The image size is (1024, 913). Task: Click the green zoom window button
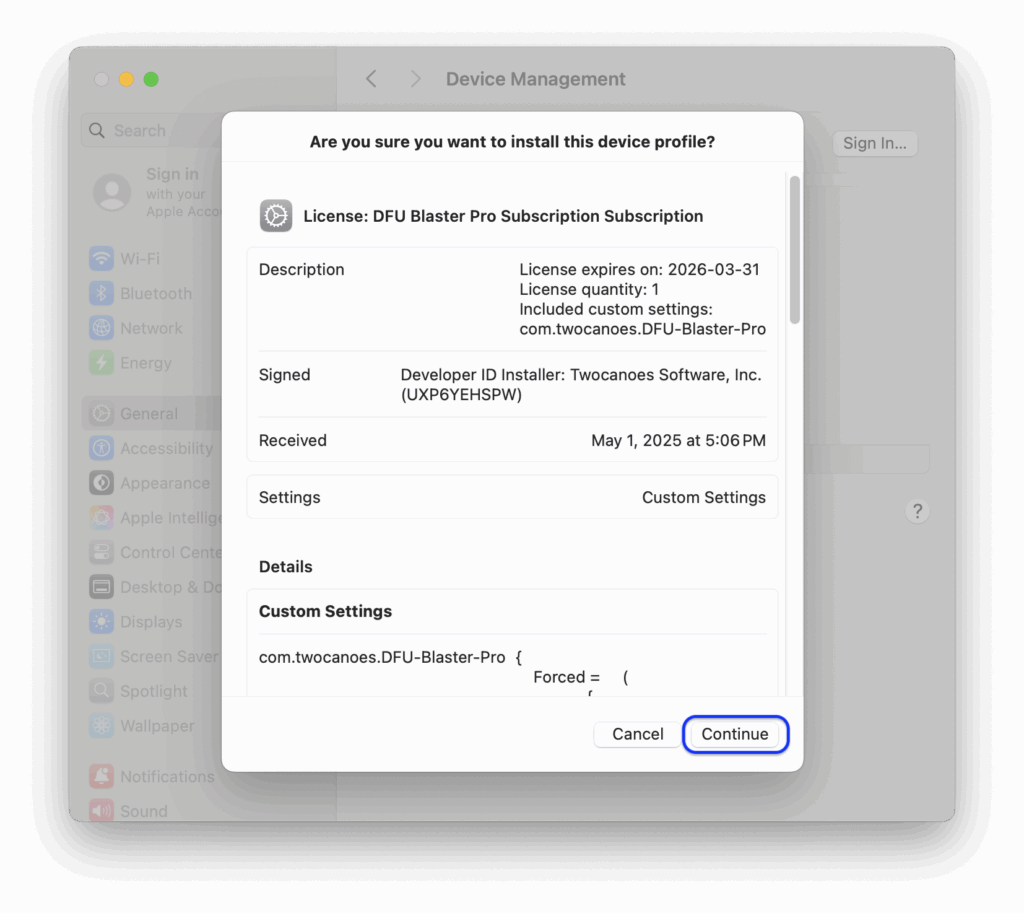click(151, 79)
